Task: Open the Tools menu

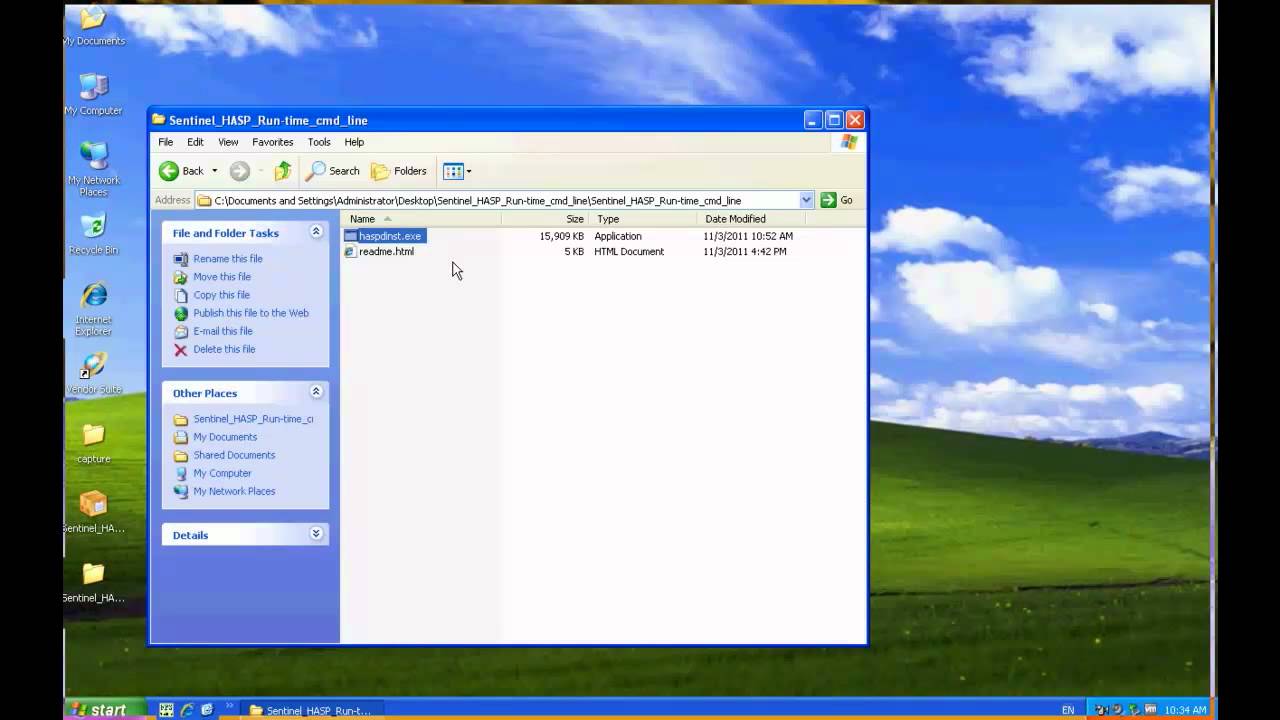Action: 319,142
